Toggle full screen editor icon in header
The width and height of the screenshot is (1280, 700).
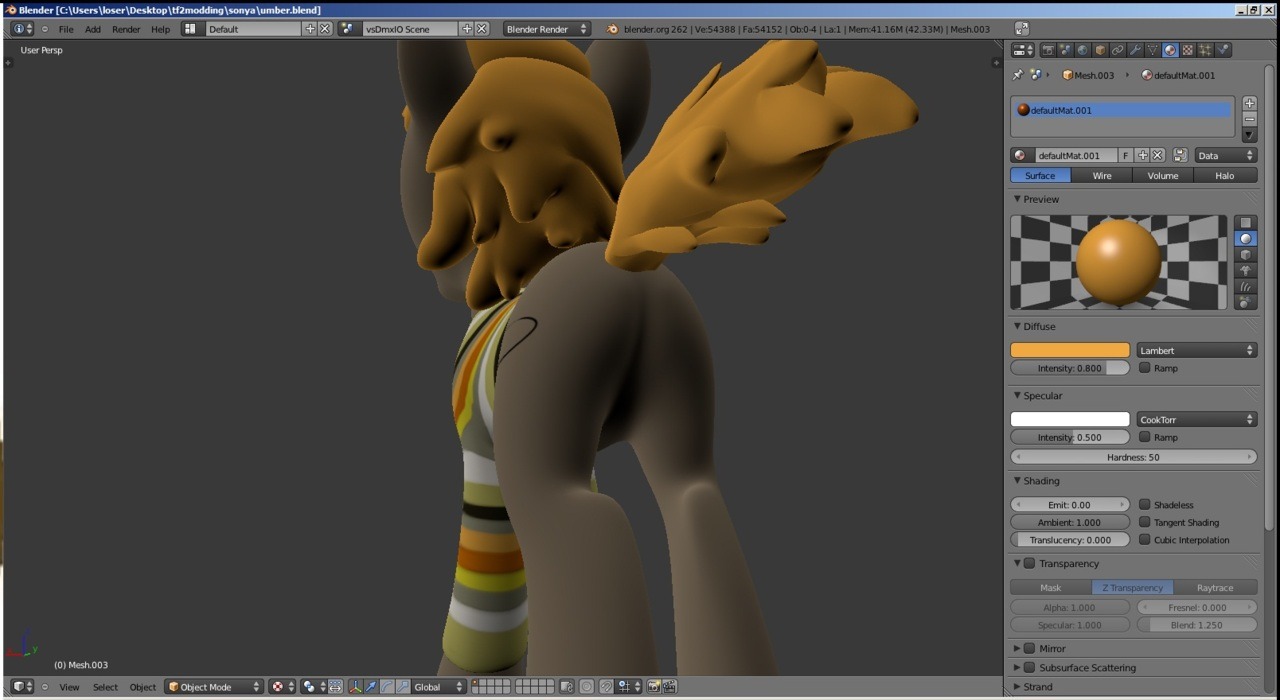1021,29
